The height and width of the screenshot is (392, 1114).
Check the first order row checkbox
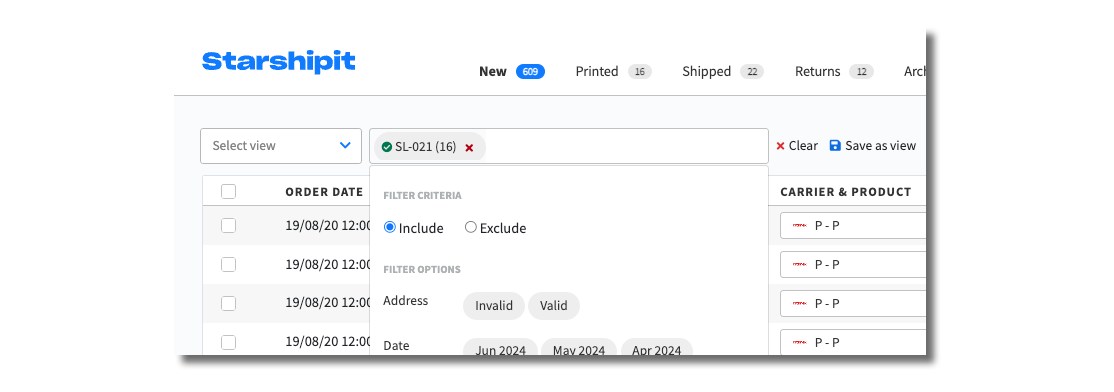tap(228, 226)
